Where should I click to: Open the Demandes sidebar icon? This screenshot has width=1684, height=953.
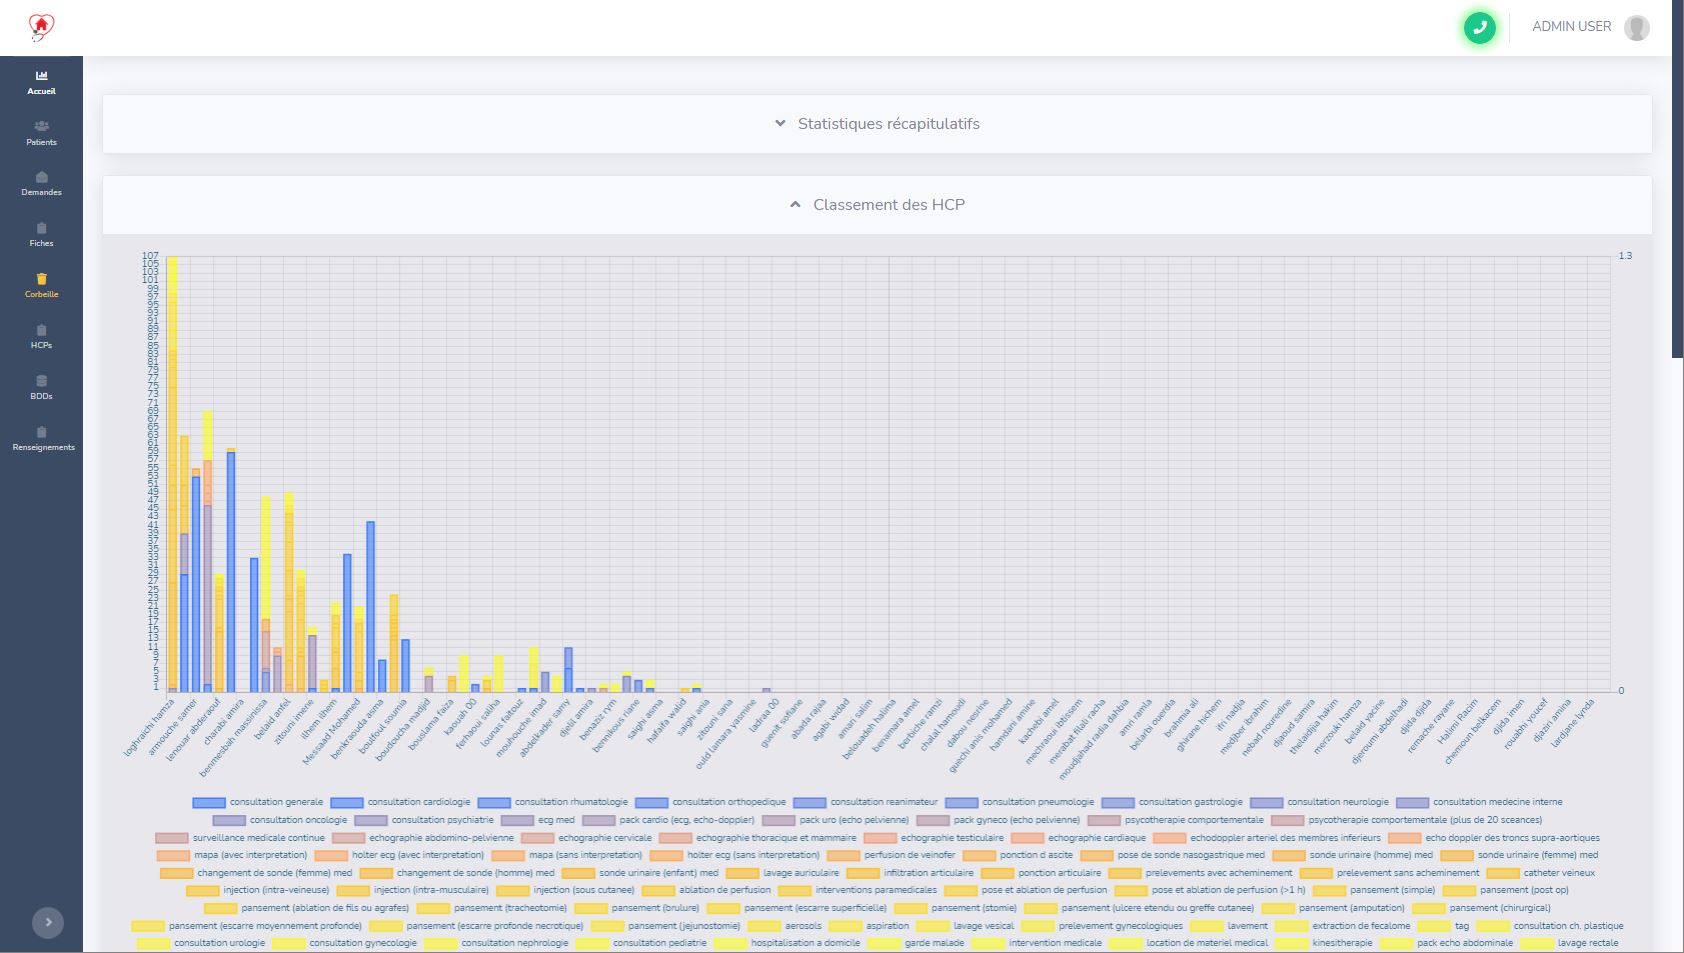point(41,178)
